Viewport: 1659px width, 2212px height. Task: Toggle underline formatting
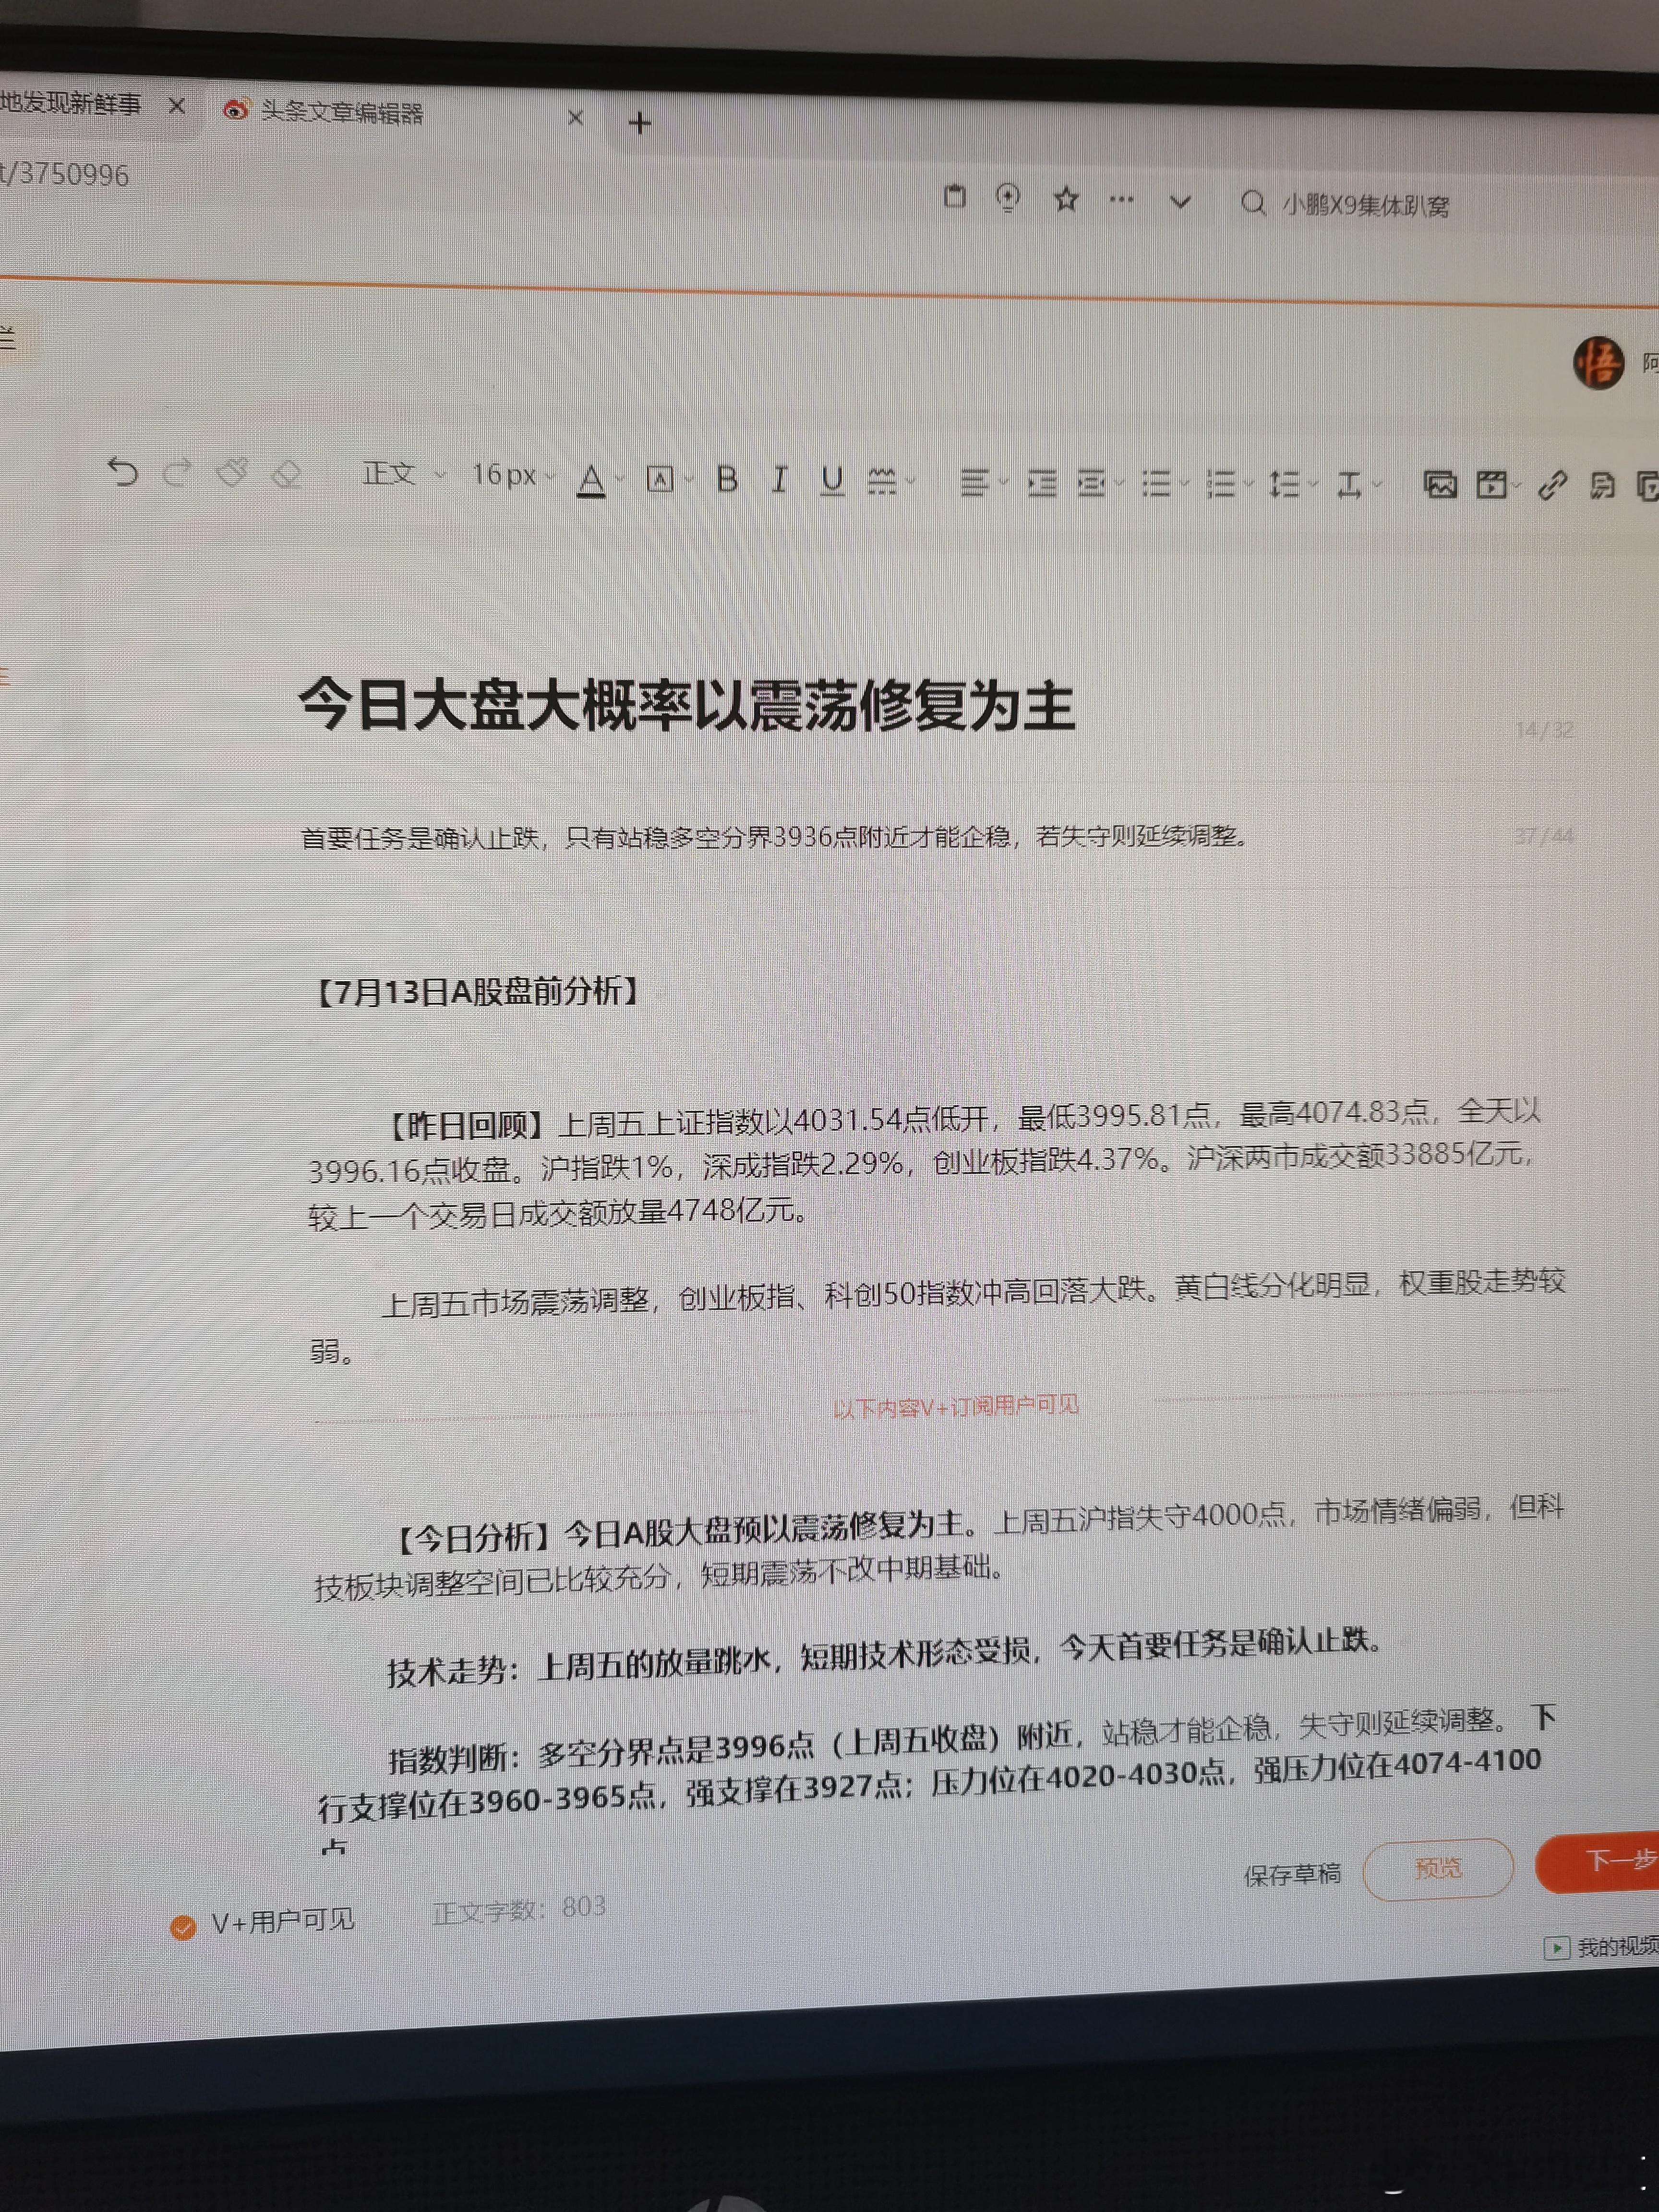[x=832, y=481]
